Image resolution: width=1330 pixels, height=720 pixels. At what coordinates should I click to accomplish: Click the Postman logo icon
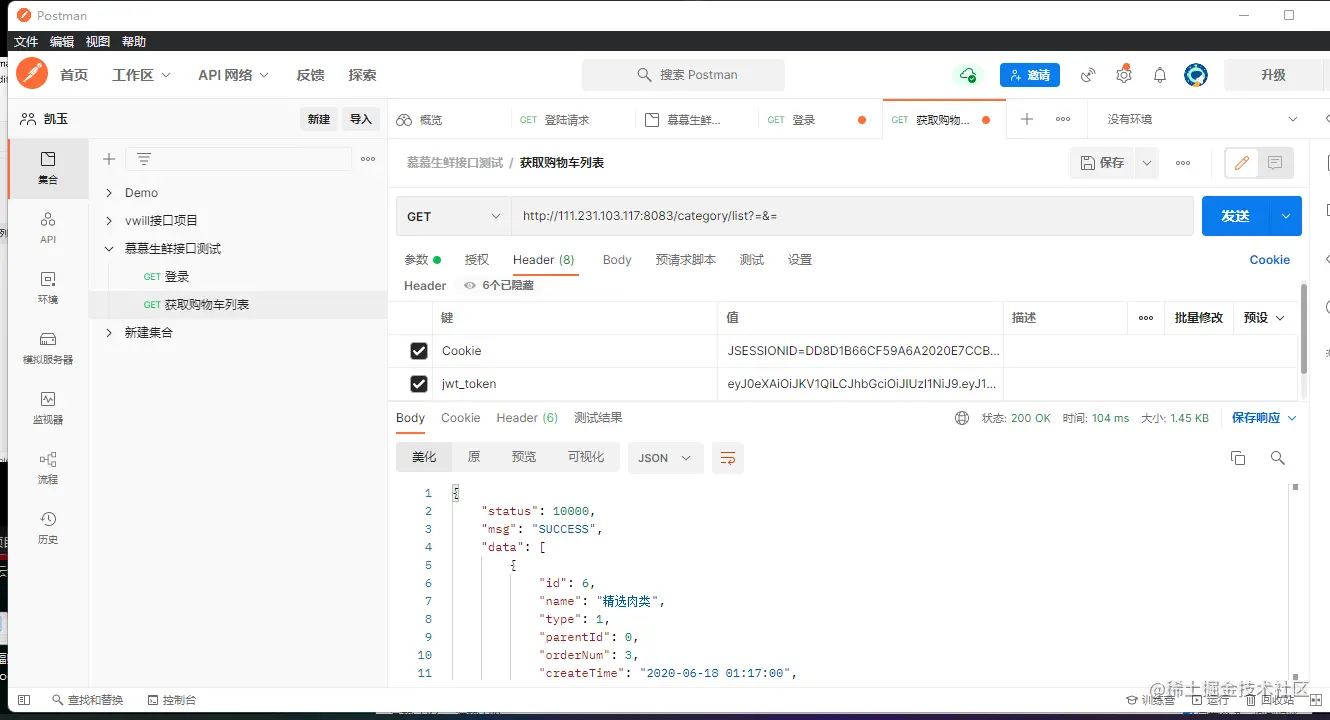tap(32, 74)
